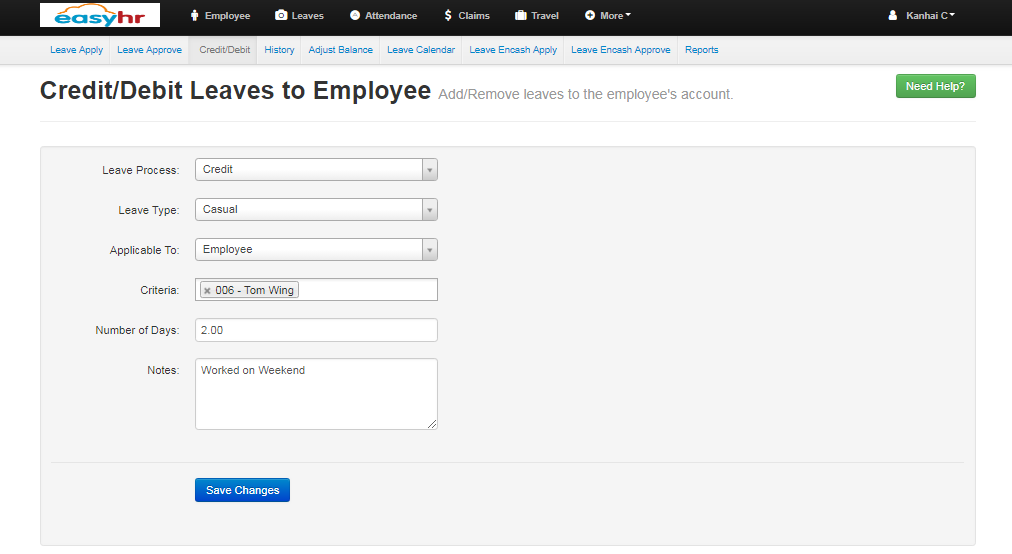The height and width of the screenshot is (554, 1012).
Task: Click the Claims dollar icon
Action: (x=448, y=16)
